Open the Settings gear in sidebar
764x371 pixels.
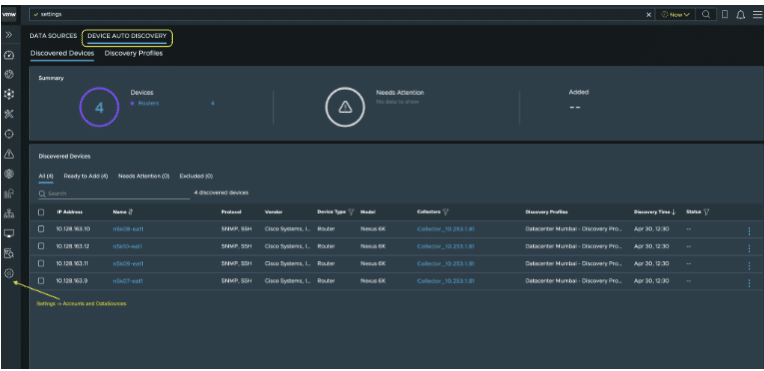(9, 273)
